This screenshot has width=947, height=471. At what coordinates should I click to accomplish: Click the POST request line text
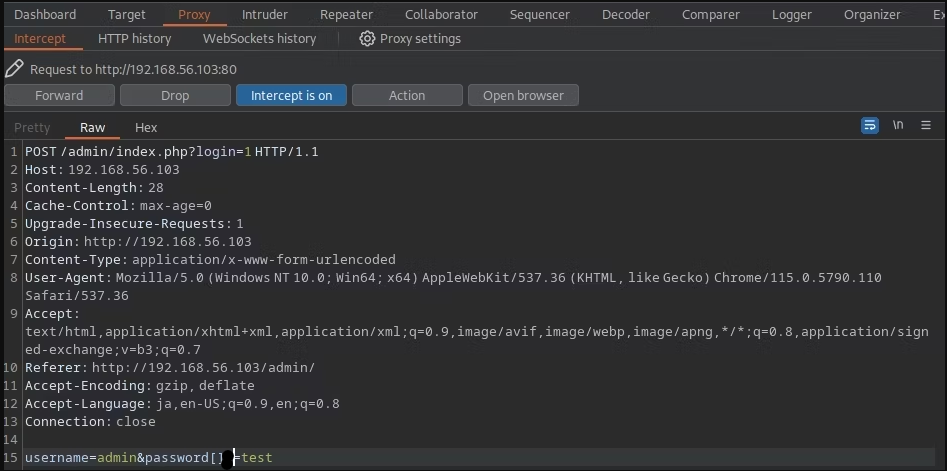click(172, 152)
